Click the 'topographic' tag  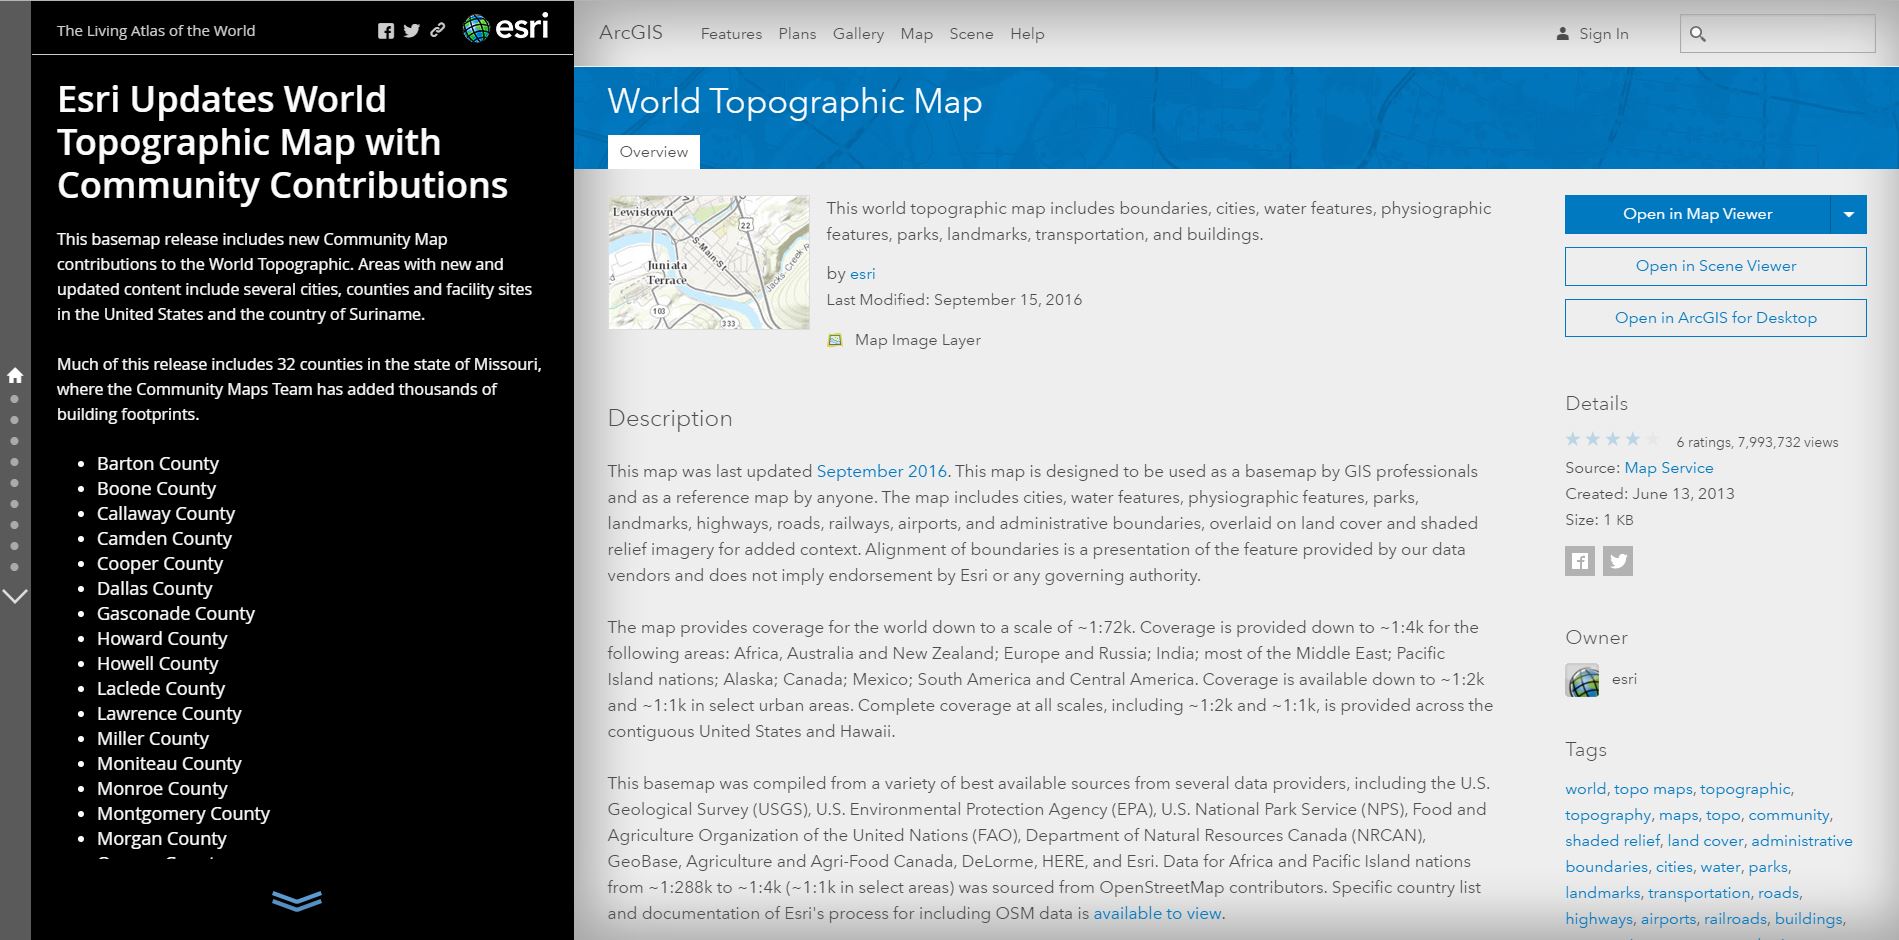click(x=1745, y=789)
